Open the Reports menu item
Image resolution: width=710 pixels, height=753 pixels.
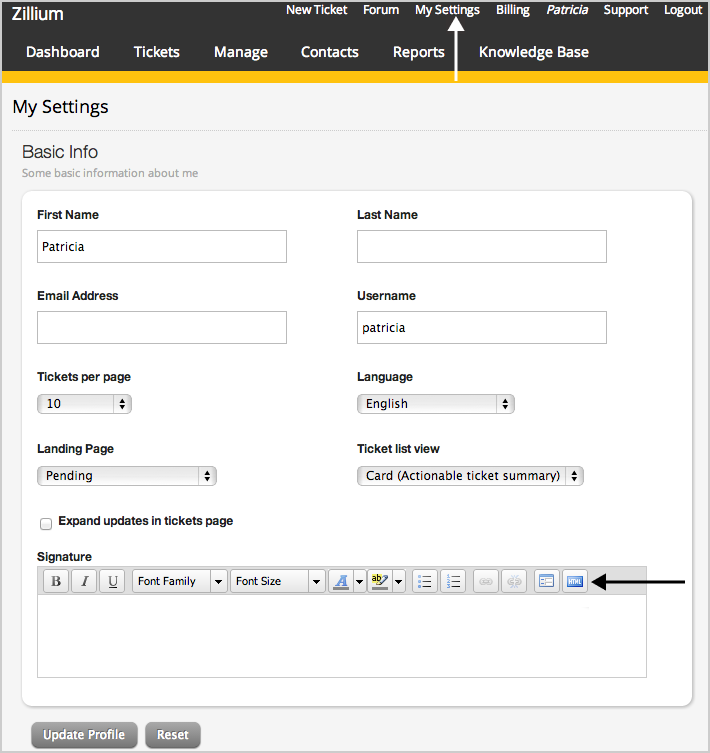pyautogui.click(x=418, y=52)
